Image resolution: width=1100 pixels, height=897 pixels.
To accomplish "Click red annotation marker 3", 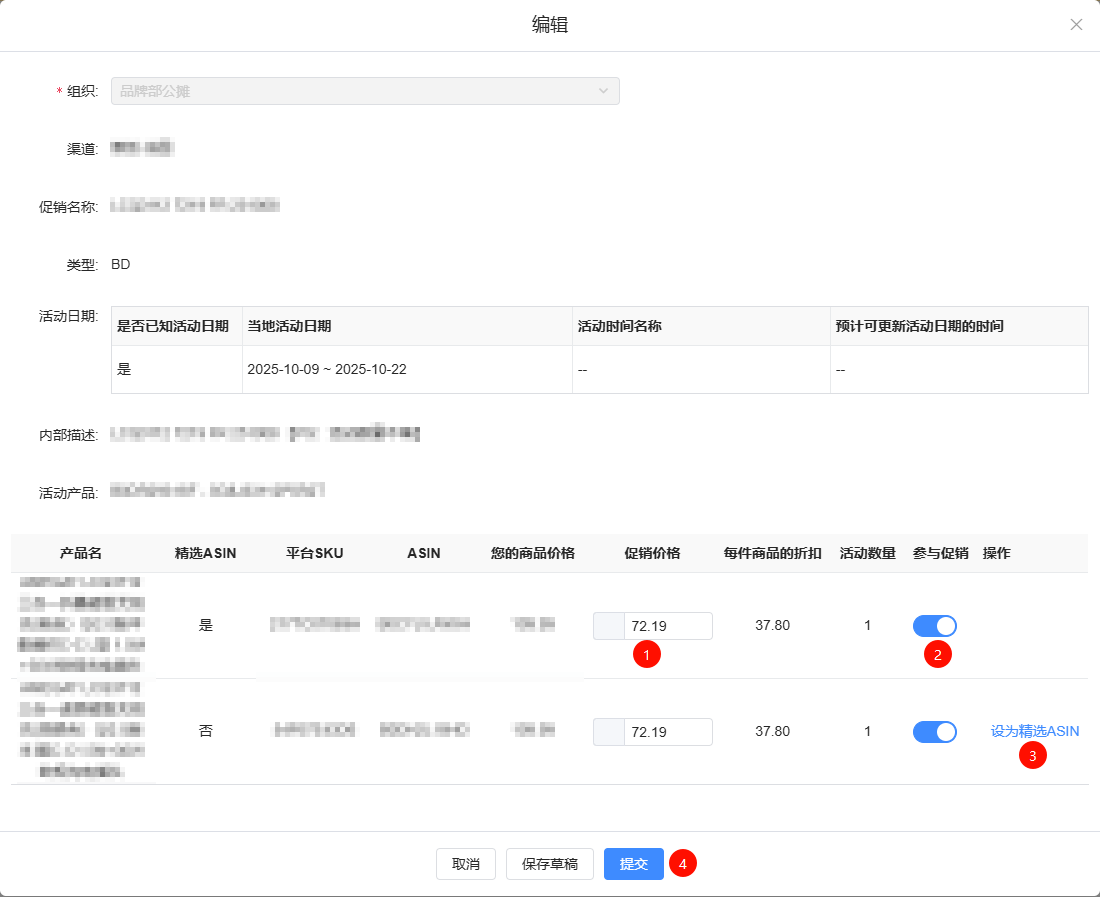I will click(1033, 756).
